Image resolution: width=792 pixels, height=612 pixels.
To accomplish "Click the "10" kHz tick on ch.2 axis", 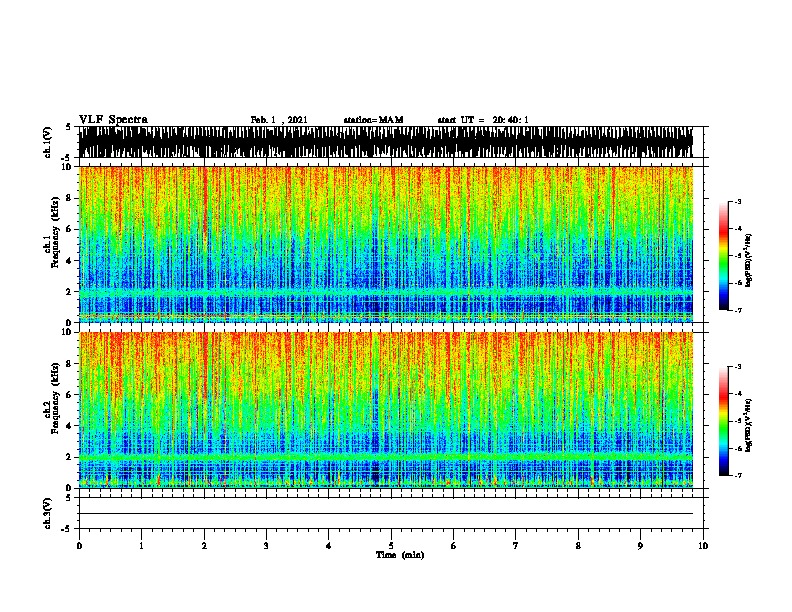I will click(x=67, y=332).
